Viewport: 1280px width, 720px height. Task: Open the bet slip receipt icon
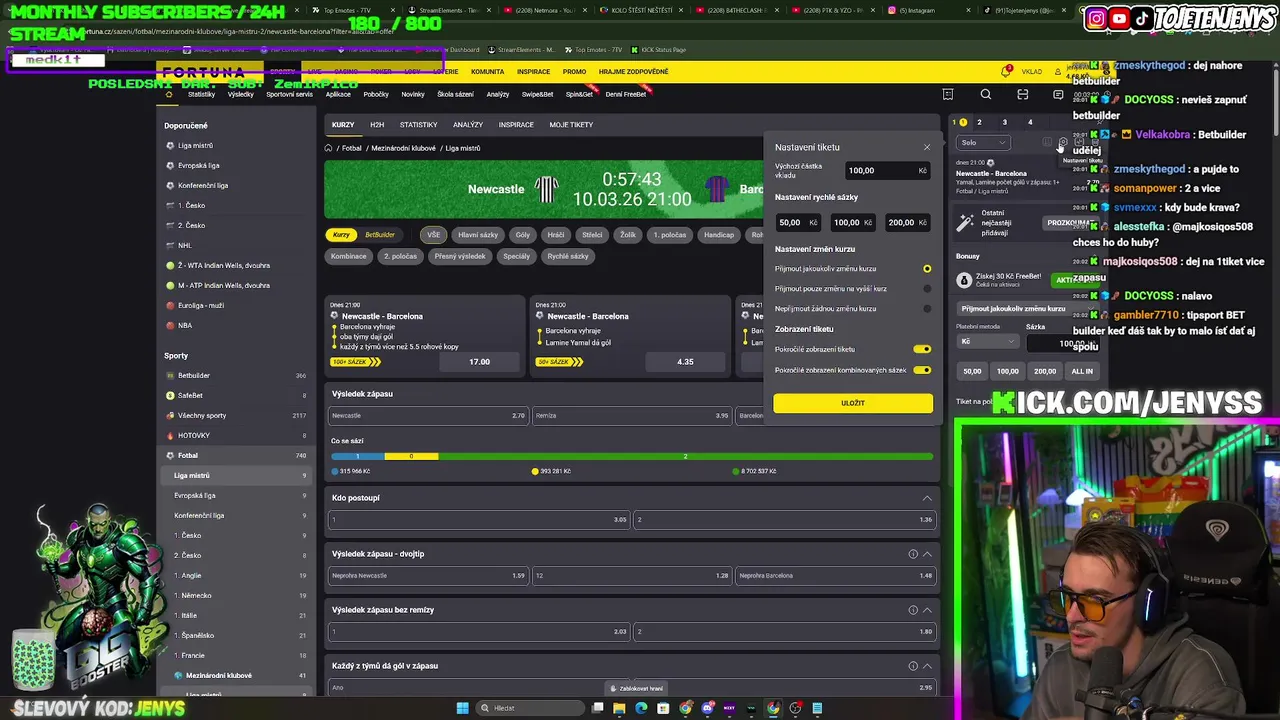948,95
